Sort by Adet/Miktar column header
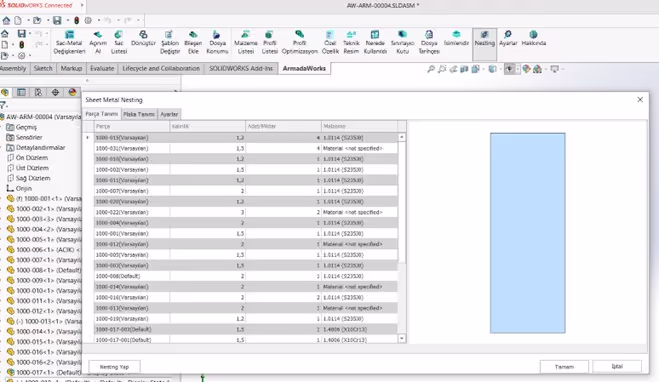Image resolution: width=659 pixels, height=382 pixels. point(283,126)
